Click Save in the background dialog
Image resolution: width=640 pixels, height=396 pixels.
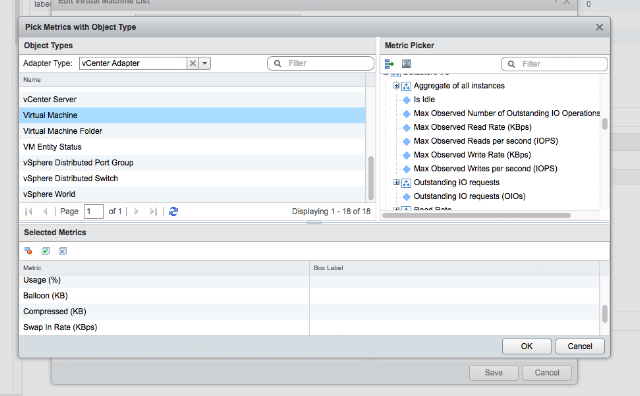pyautogui.click(x=493, y=373)
